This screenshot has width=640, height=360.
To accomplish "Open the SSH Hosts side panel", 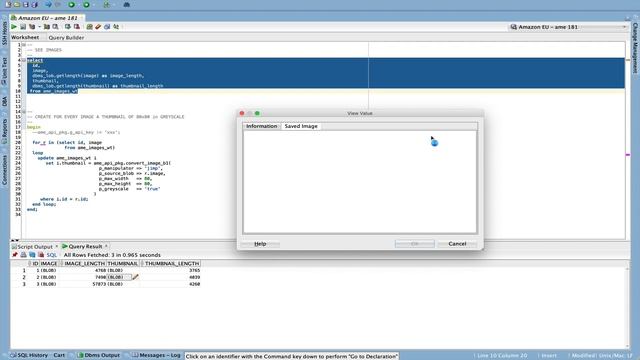I will [x=4, y=33].
